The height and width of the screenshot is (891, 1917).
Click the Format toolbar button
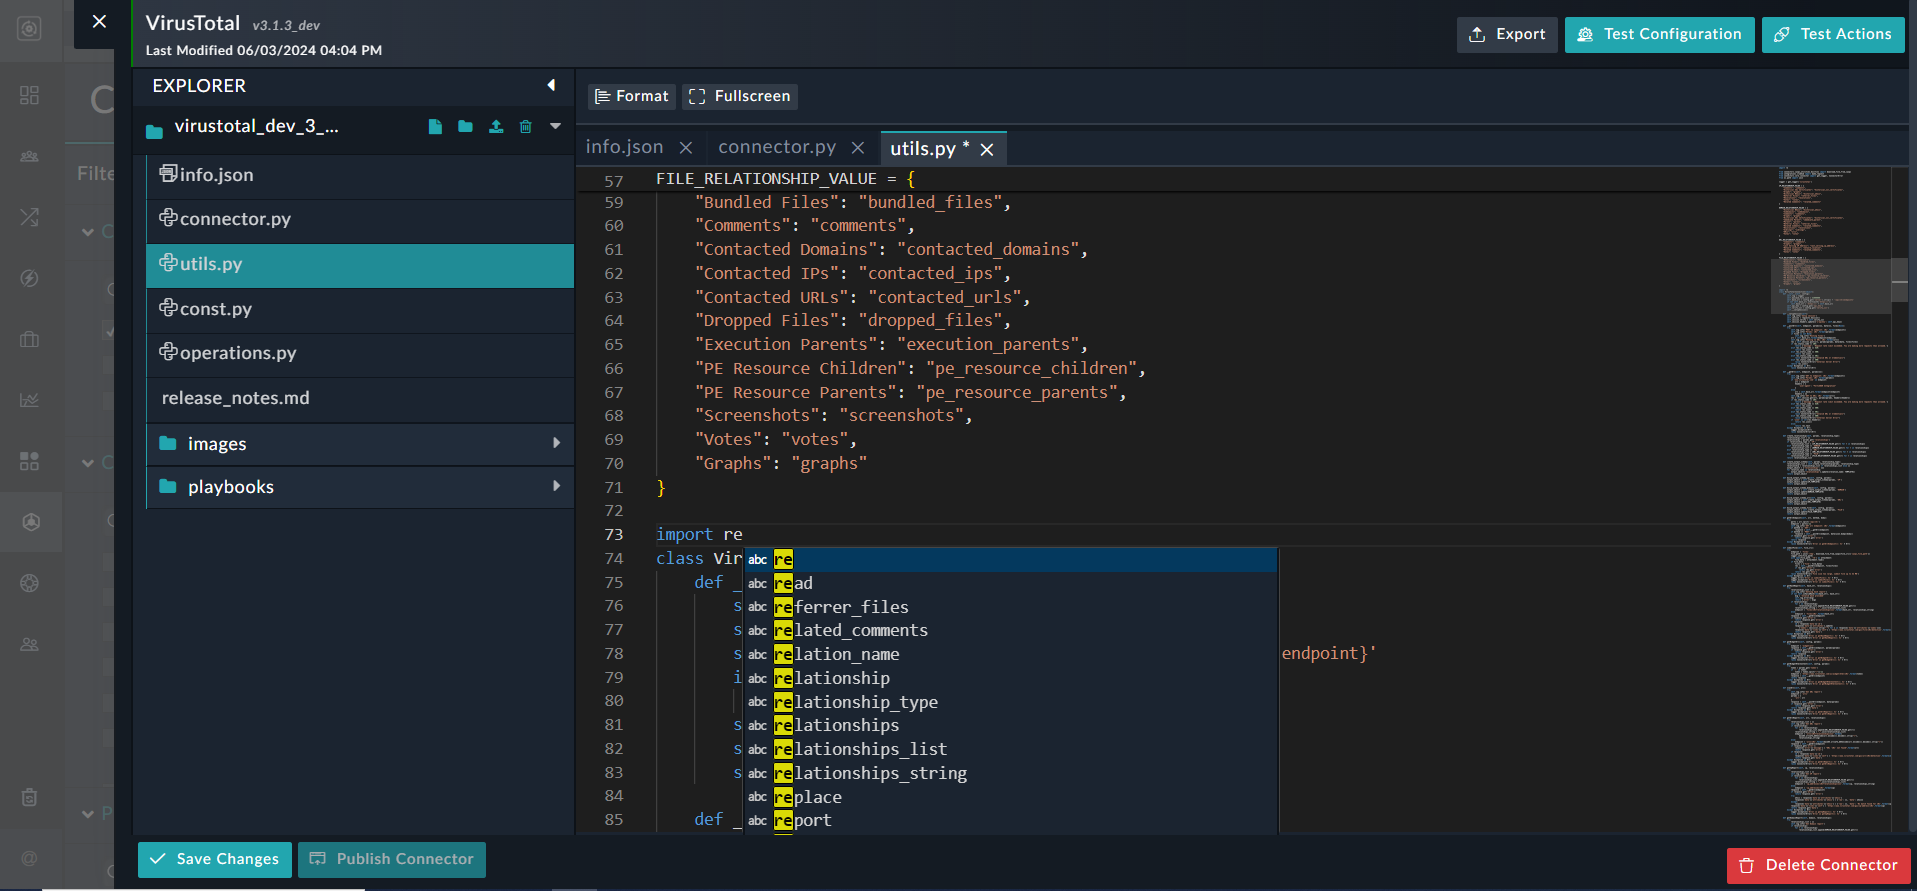point(631,96)
